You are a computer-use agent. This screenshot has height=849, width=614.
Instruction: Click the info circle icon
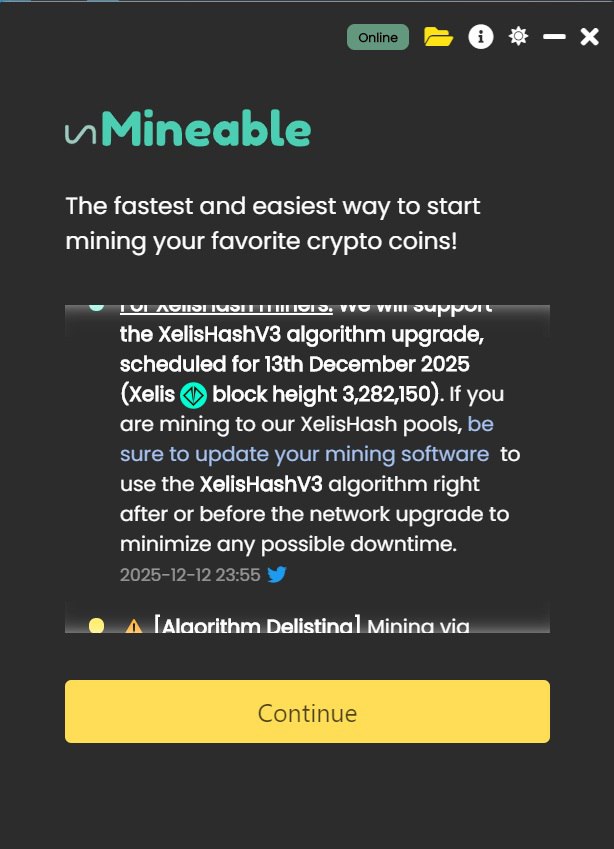click(481, 37)
